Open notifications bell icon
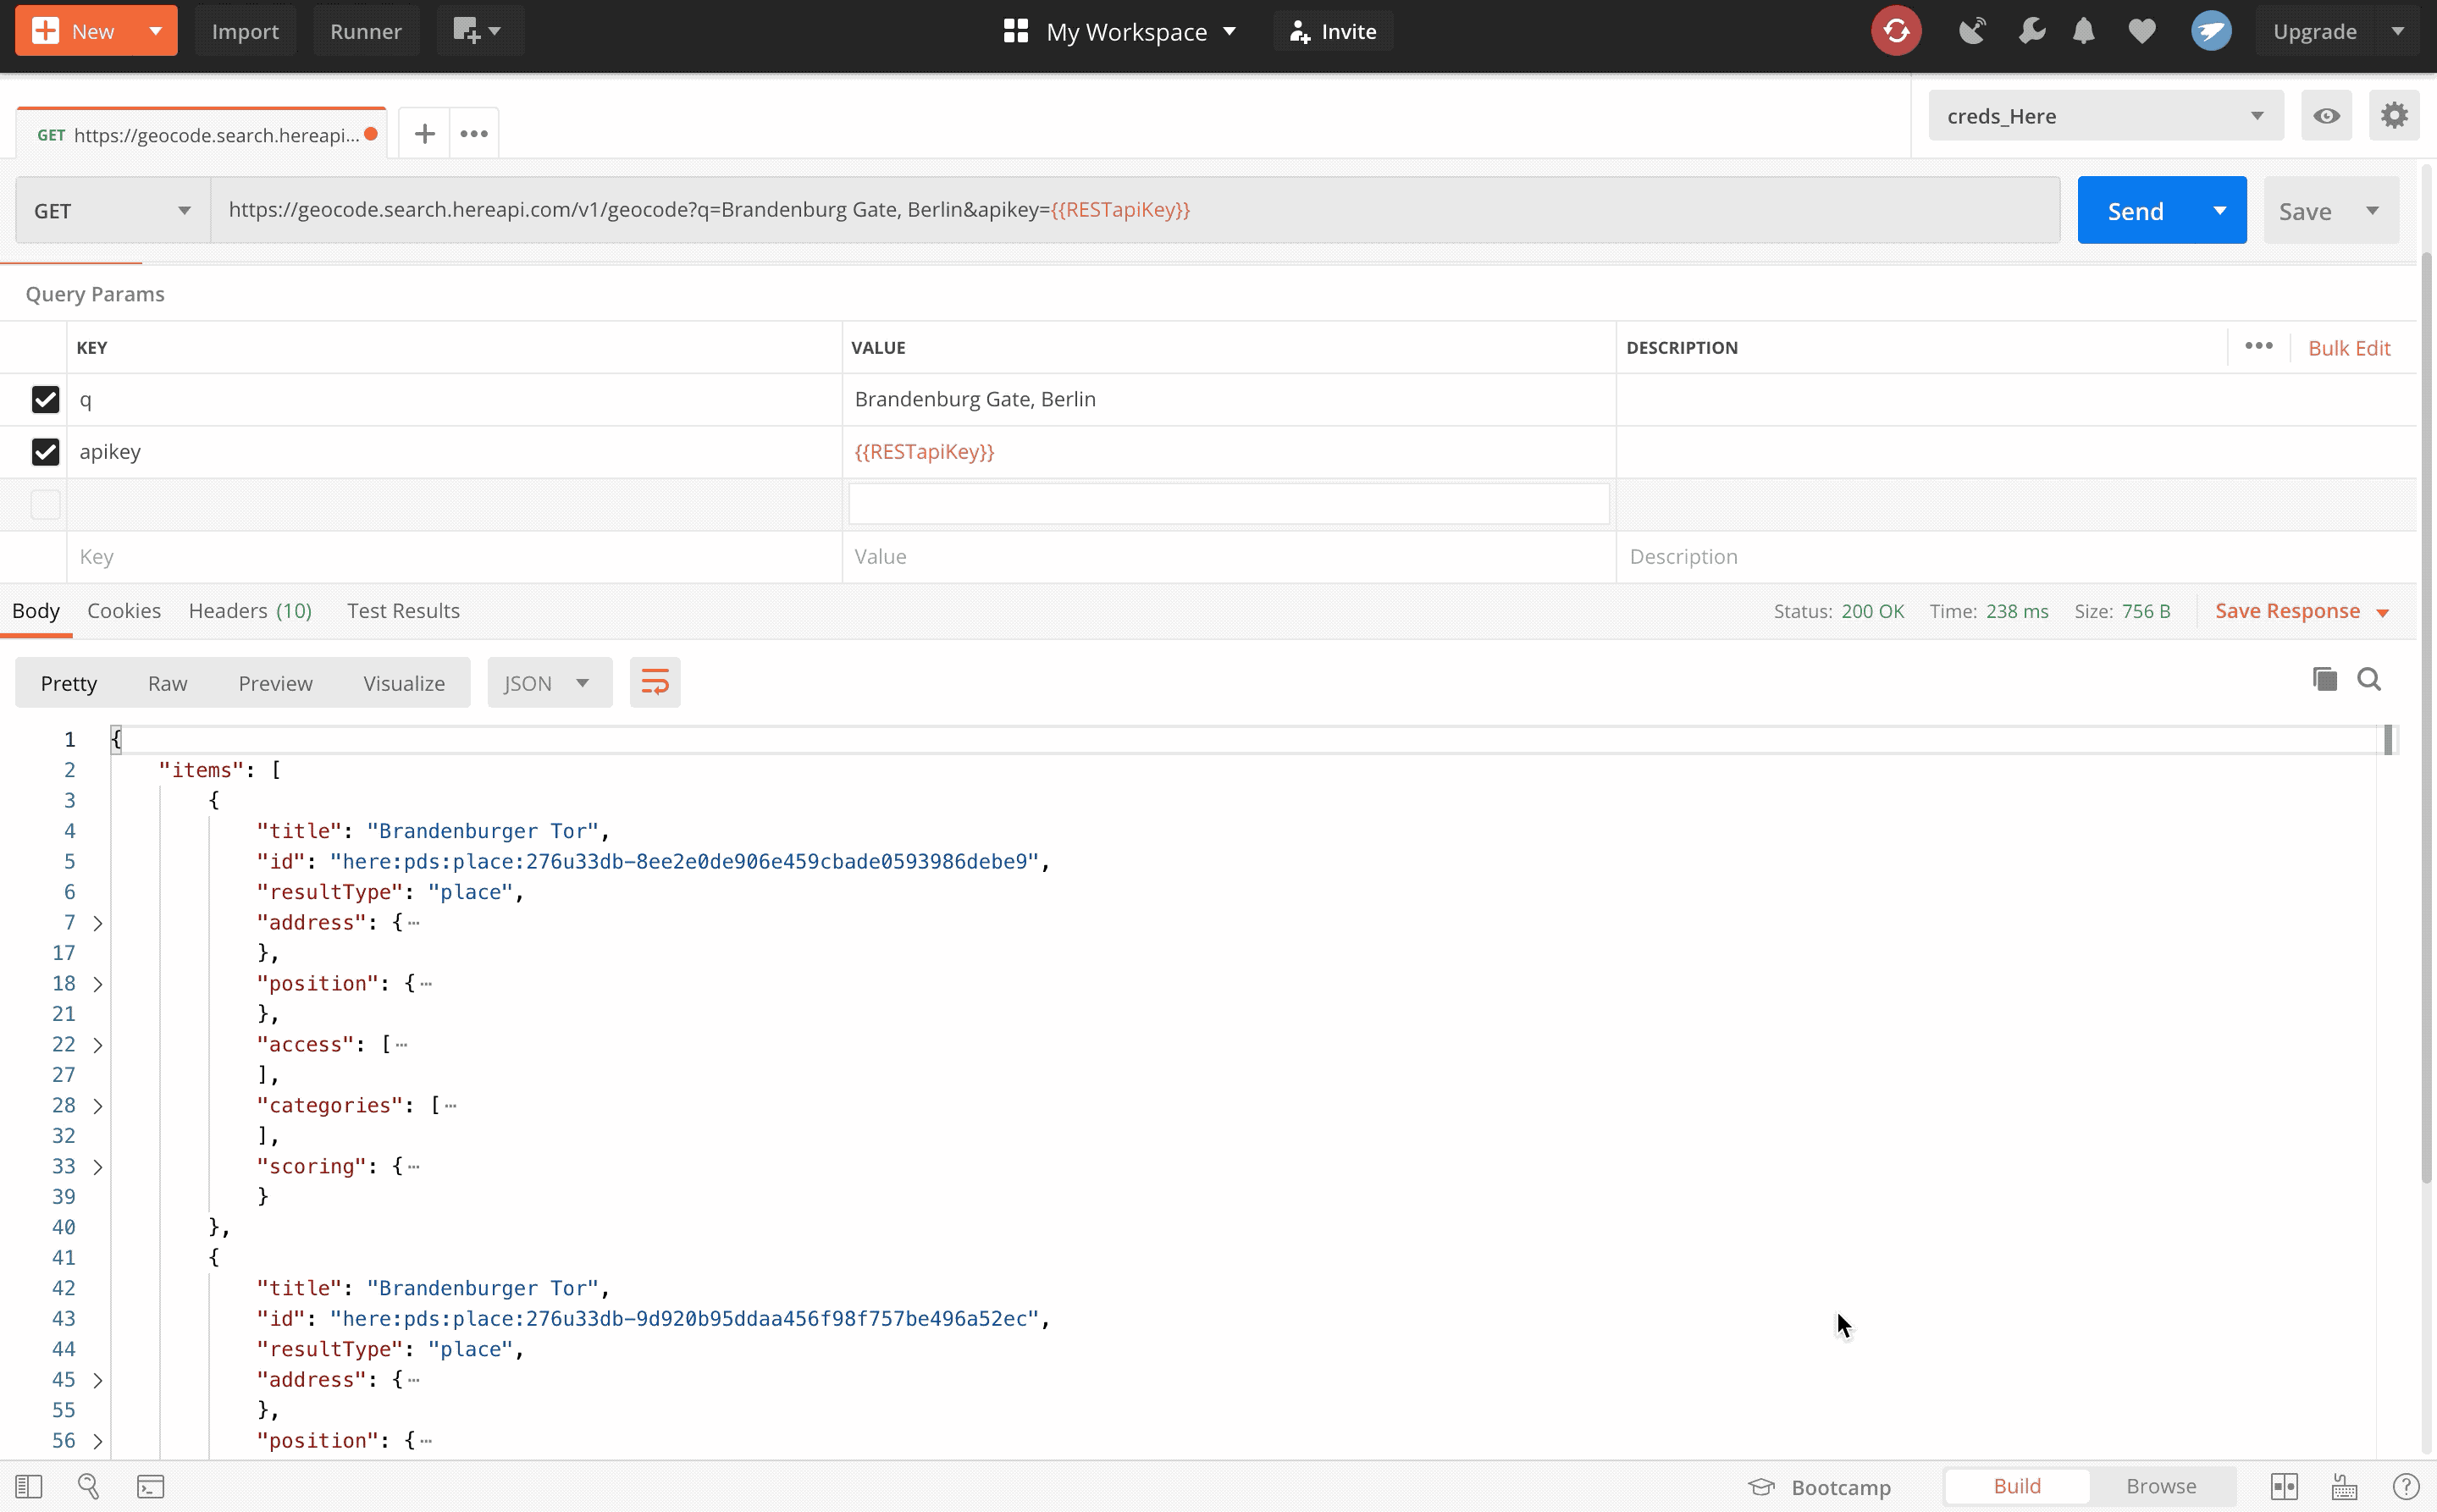Image resolution: width=2437 pixels, height=1512 pixels. (2084, 31)
